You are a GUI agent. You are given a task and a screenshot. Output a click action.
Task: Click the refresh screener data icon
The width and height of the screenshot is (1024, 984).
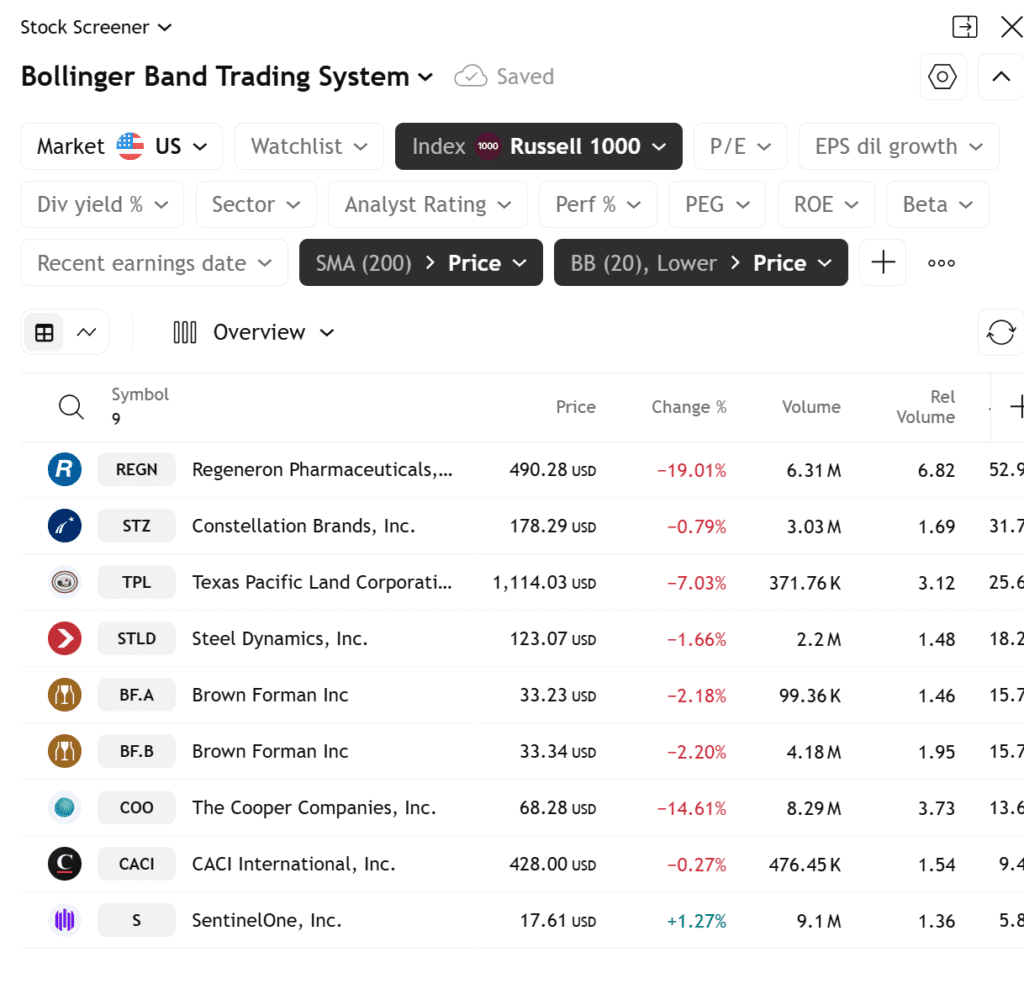1000,332
